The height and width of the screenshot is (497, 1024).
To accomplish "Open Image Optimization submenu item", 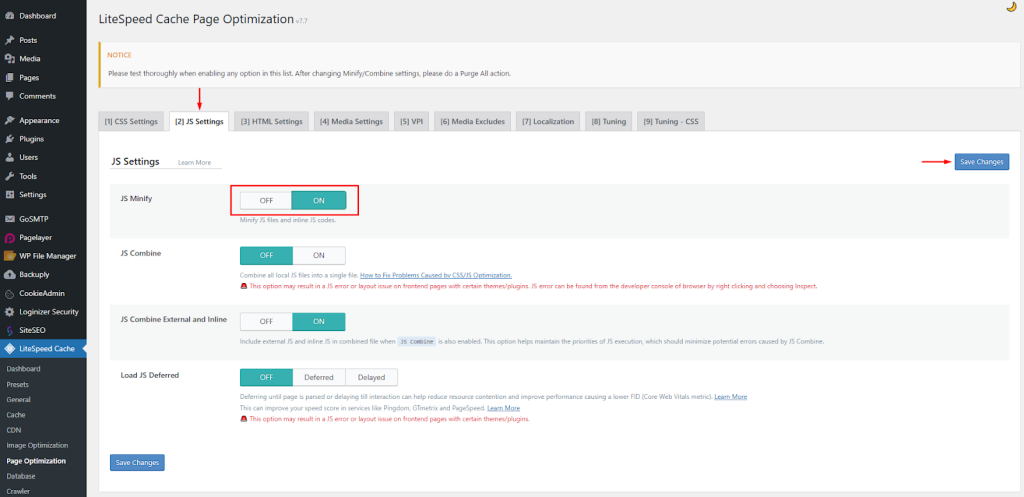I will coord(37,445).
